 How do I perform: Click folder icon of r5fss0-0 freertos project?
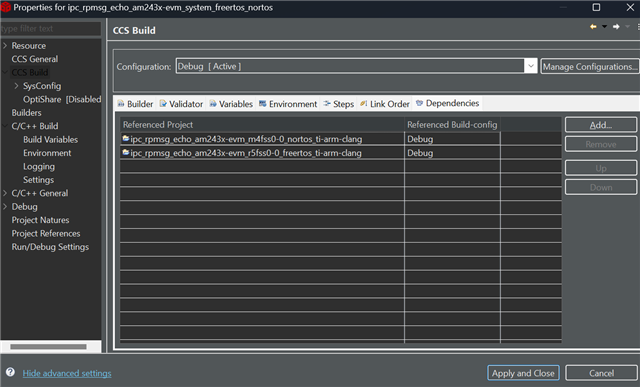126,153
